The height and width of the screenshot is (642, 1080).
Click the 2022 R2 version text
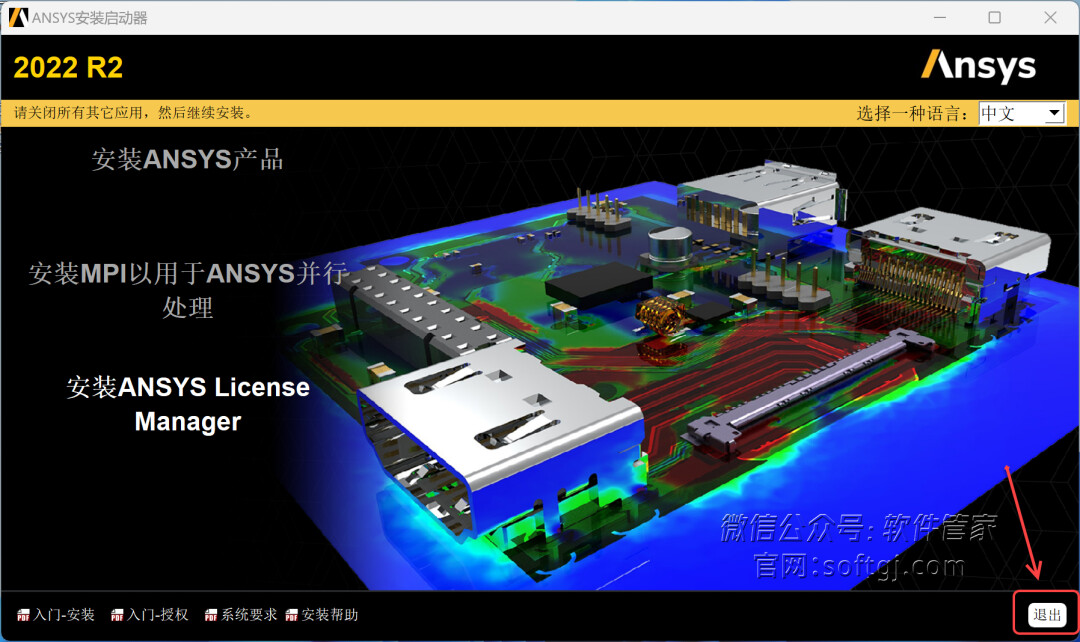(x=68, y=68)
